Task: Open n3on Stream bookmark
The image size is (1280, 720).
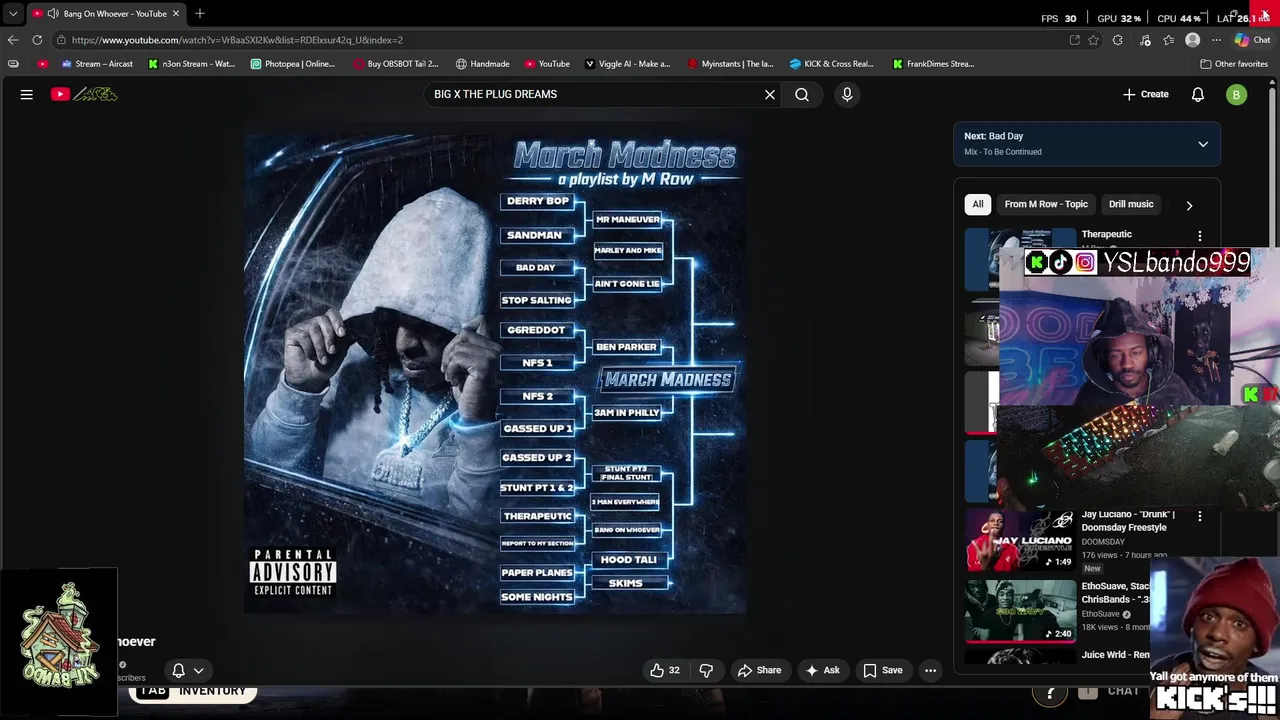Action: tap(191, 64)
